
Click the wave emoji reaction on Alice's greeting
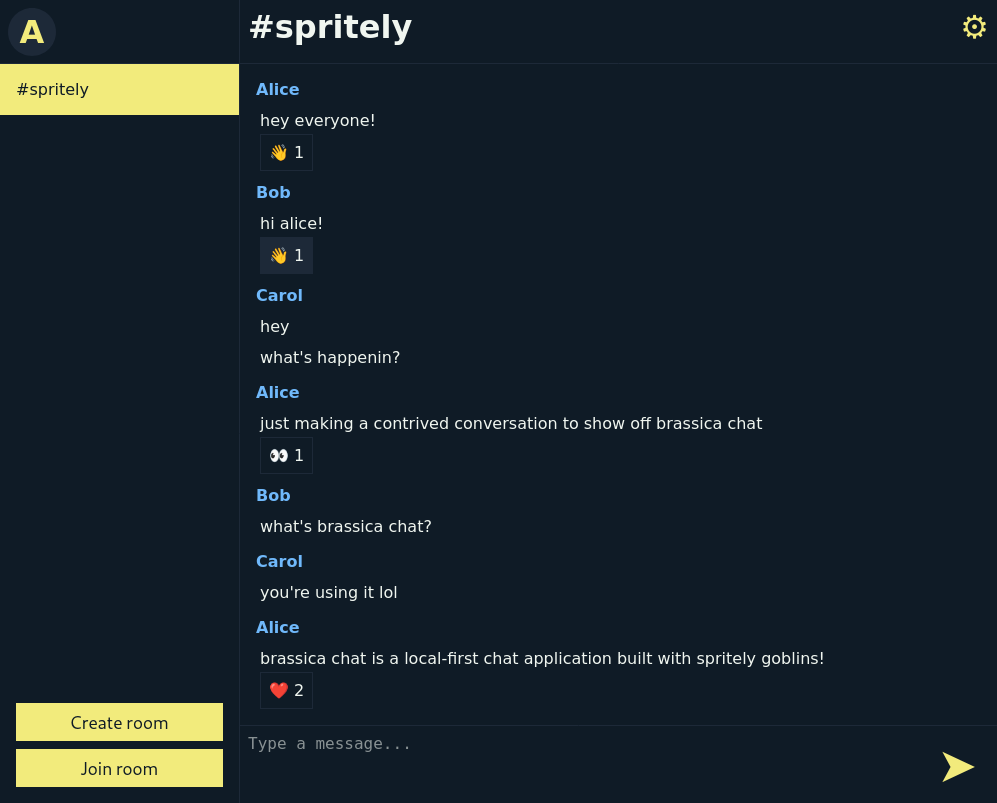(286, 152)
